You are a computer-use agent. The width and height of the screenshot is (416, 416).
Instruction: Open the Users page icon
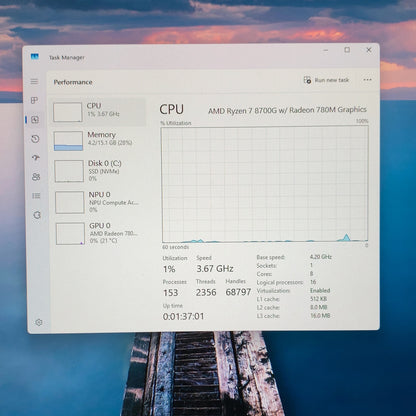tap(36, 177)
